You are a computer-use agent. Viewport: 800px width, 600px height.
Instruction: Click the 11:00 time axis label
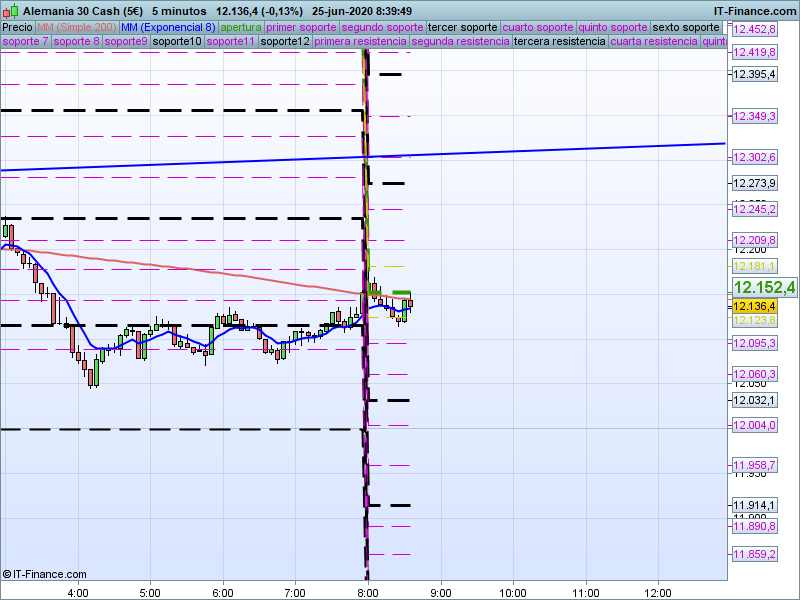coord(586,593)
